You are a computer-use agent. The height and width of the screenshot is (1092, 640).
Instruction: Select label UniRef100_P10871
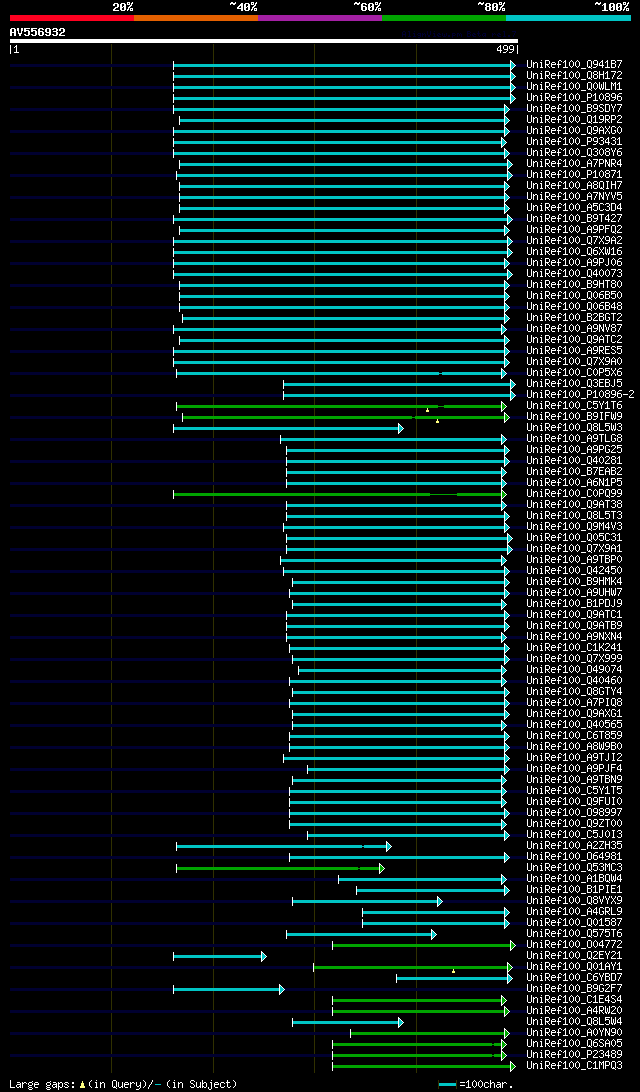click(x=575, y=175)
